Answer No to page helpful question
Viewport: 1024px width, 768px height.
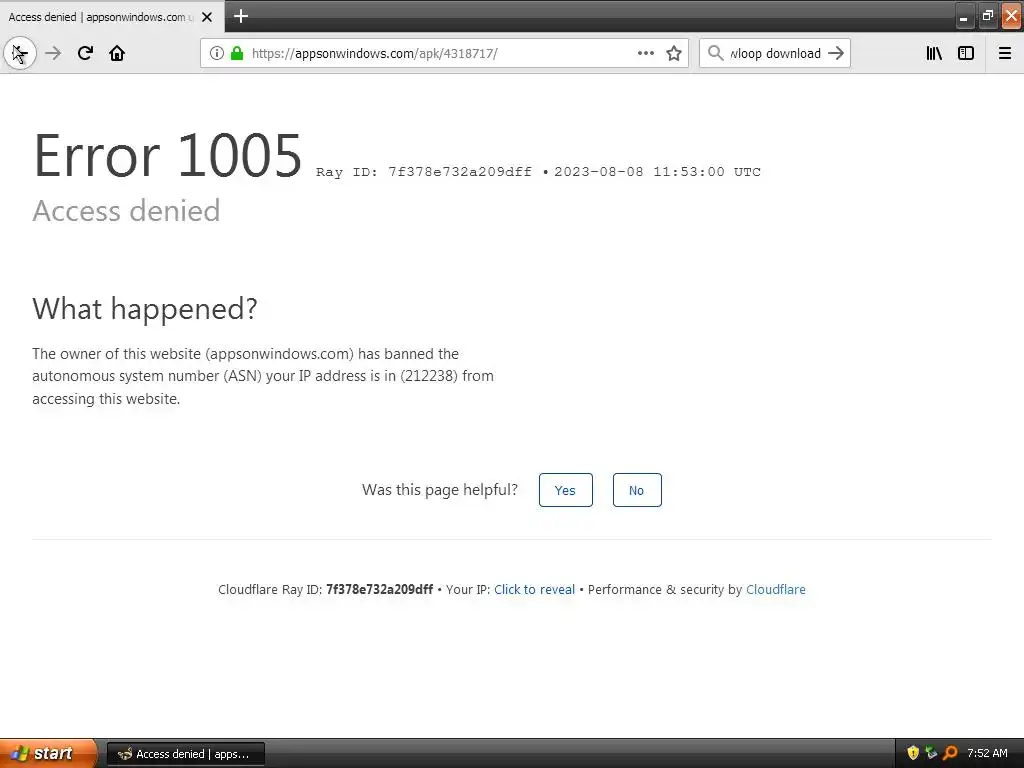(637, 490)
